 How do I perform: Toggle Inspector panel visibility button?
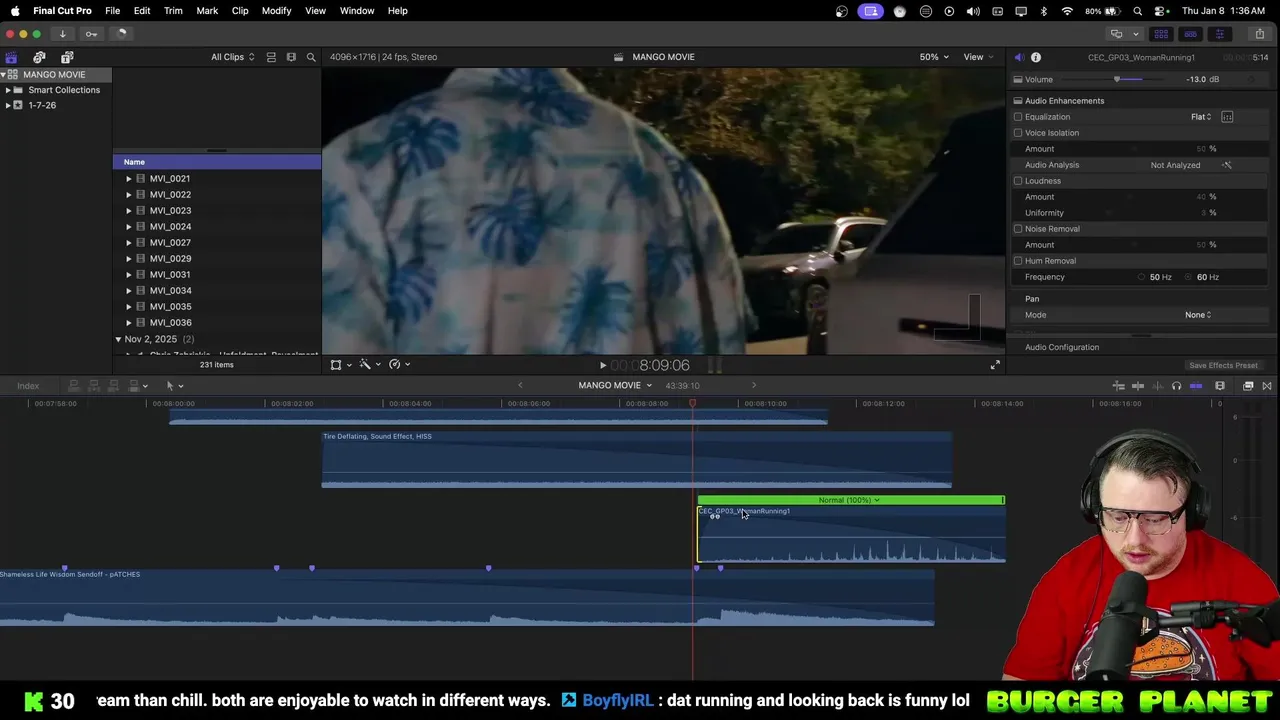[x=1219, y=34]
